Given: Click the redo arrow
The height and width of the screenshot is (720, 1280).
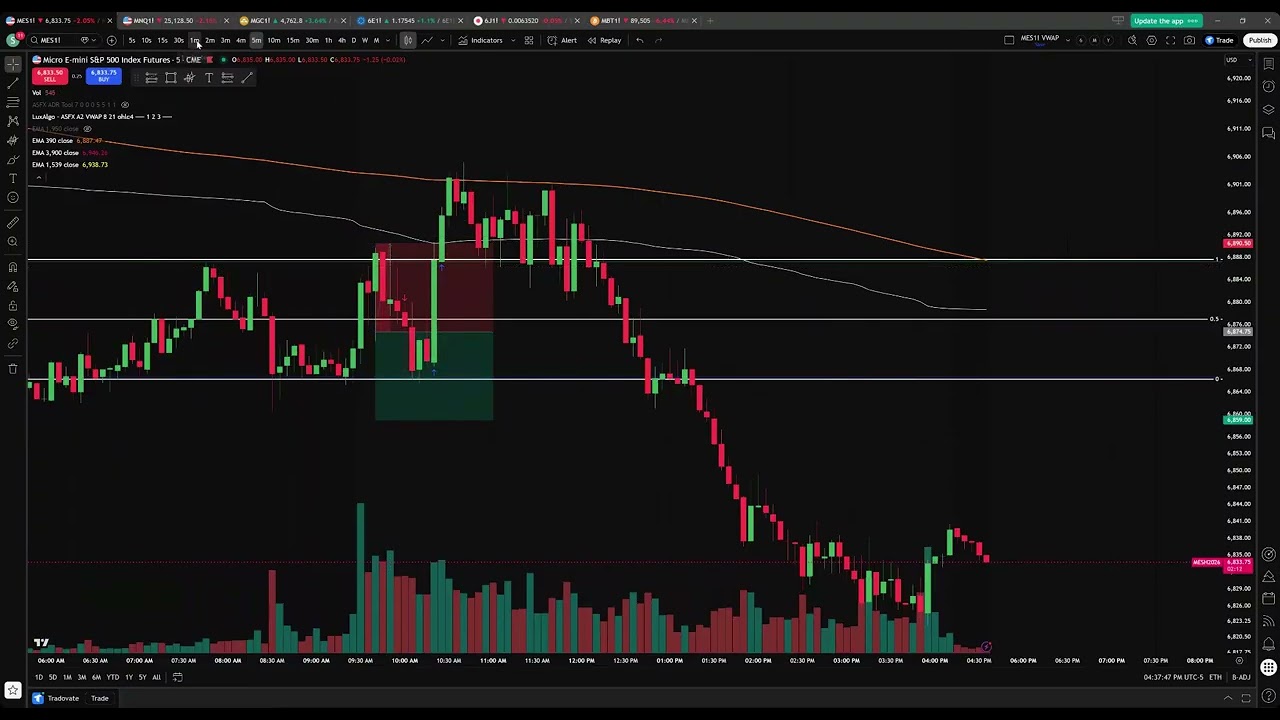Looking at the screenshot, I should pyautogui.click(x=658, y=40).
